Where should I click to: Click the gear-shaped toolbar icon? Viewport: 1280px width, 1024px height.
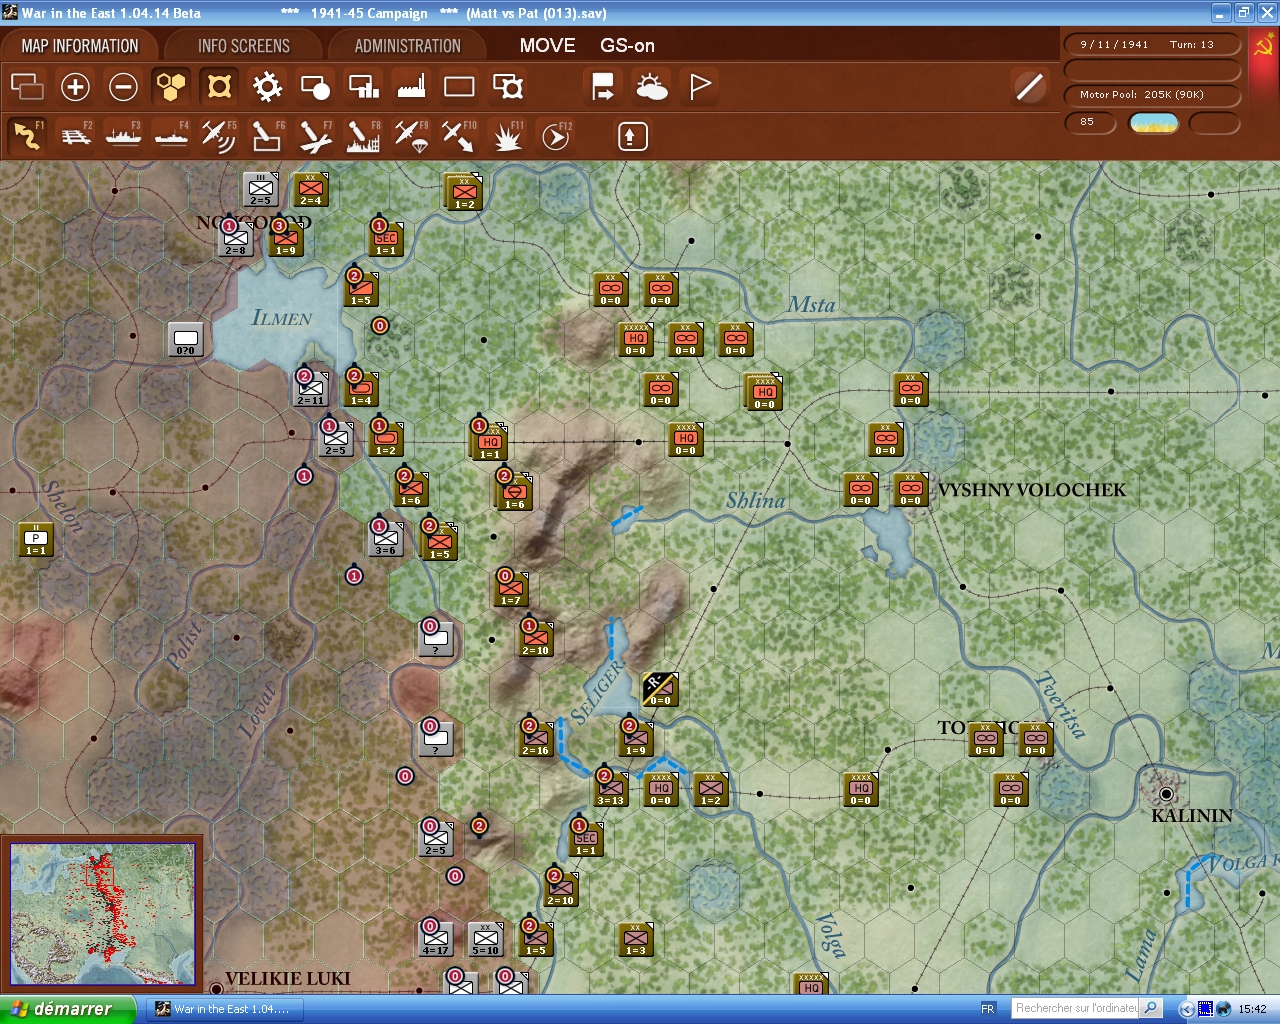[x=267, y=87]
